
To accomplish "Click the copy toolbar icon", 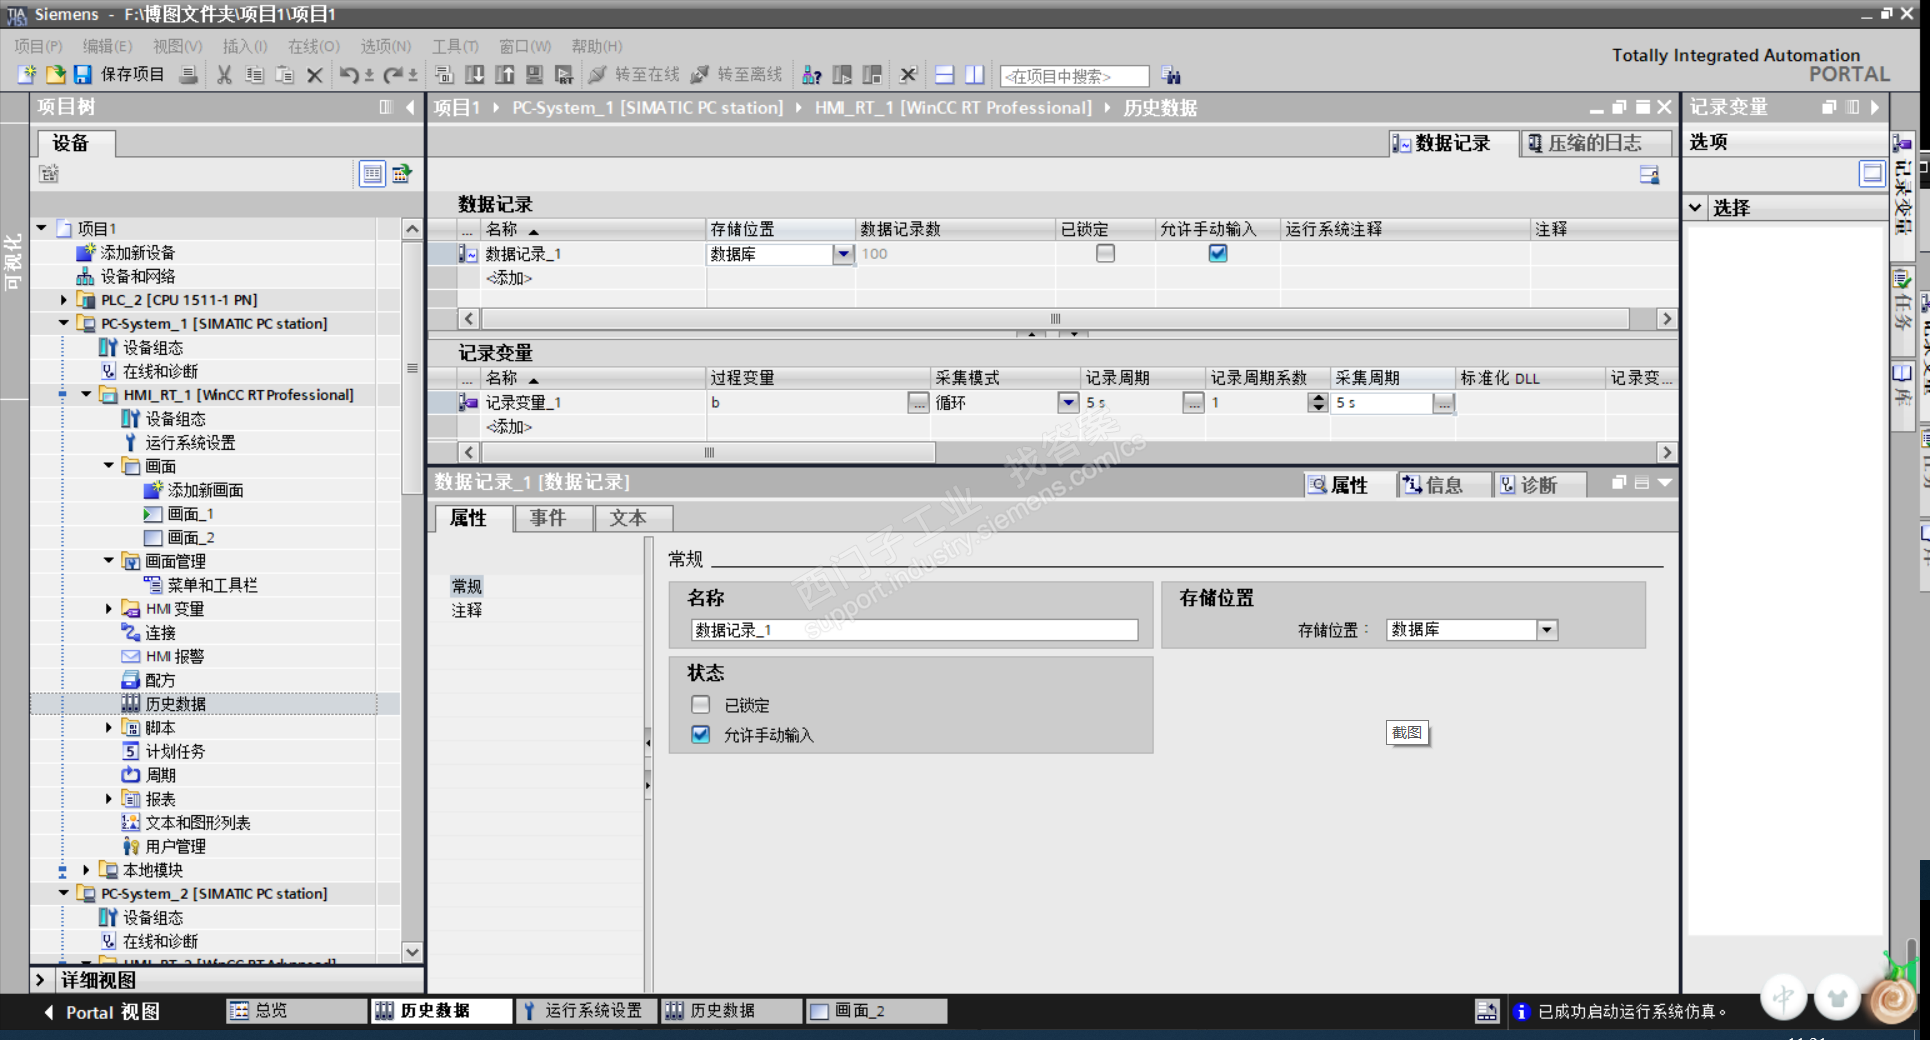I will point(255,75).
